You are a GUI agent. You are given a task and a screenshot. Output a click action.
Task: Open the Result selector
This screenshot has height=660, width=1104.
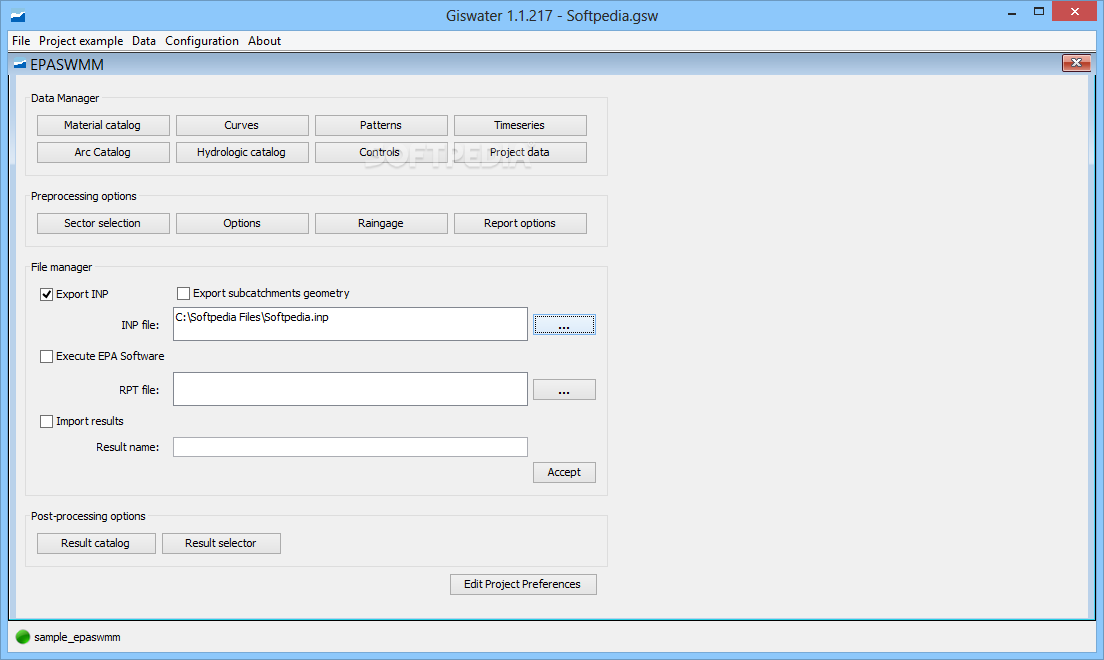point(221,543)
